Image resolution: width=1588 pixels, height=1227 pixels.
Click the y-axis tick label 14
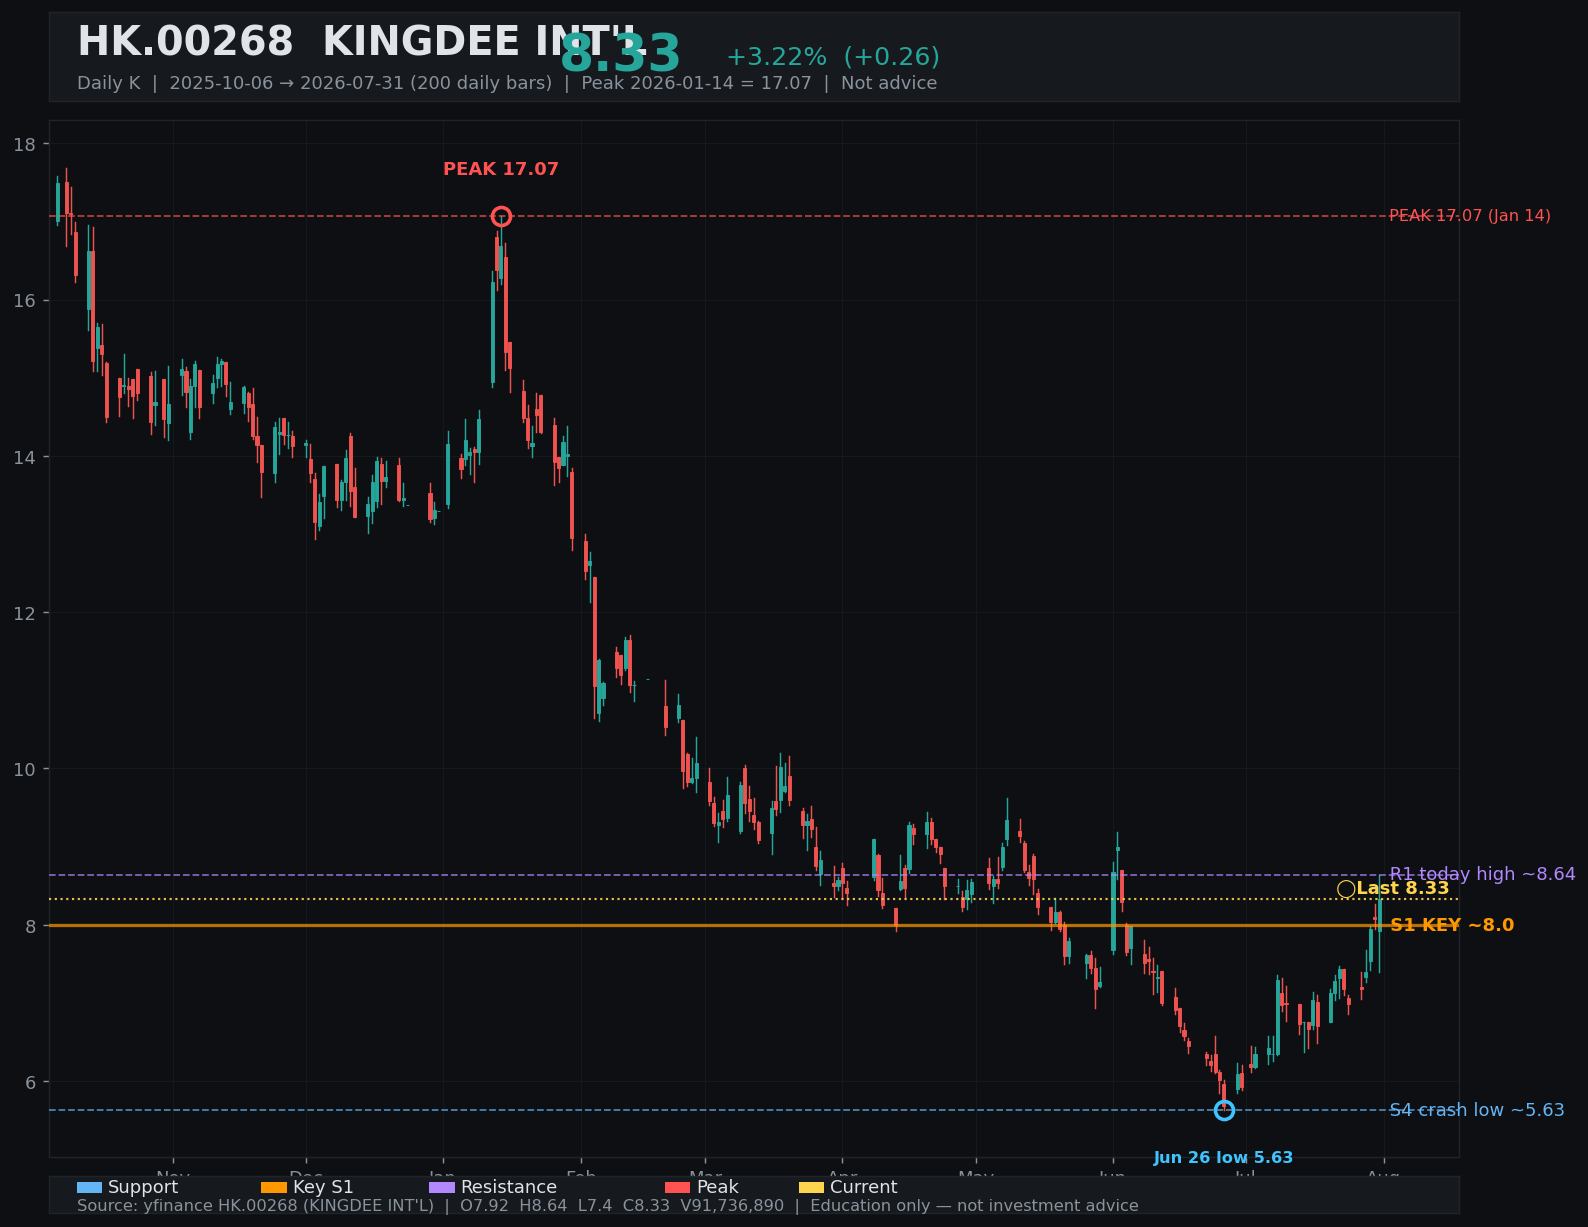[24, 457]
